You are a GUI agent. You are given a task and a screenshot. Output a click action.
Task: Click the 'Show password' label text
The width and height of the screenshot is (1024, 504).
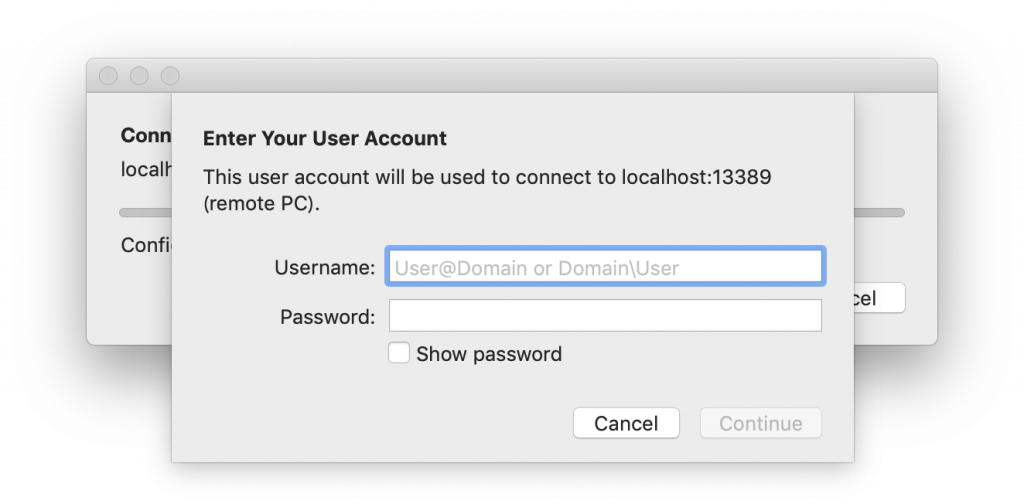pyautogui.click(x=489, y=354)
